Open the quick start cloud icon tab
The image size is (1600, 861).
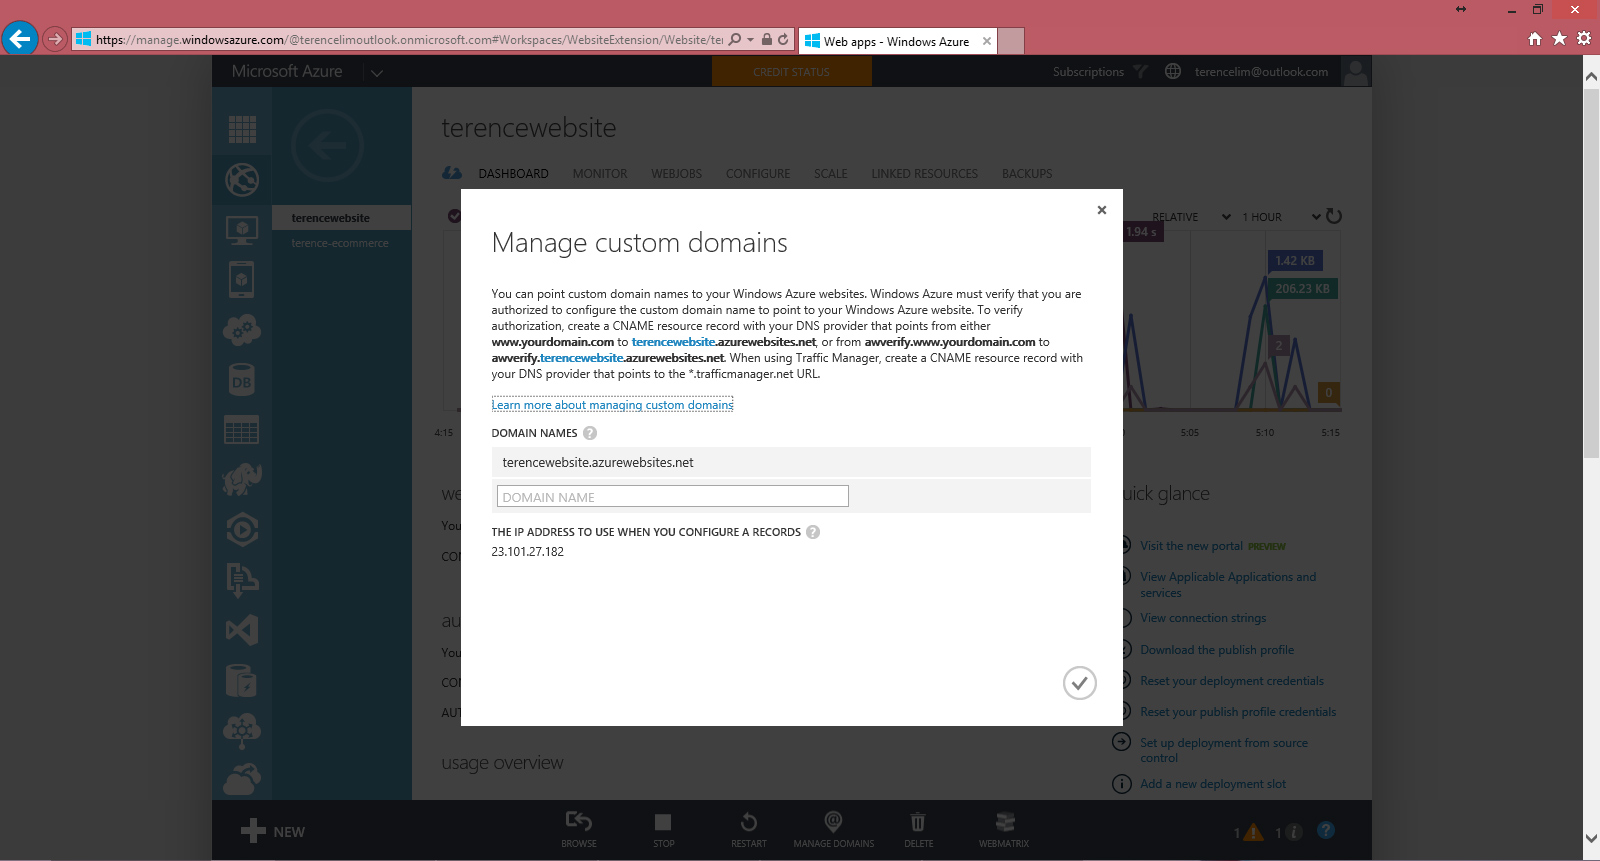(x=452, y=173)
